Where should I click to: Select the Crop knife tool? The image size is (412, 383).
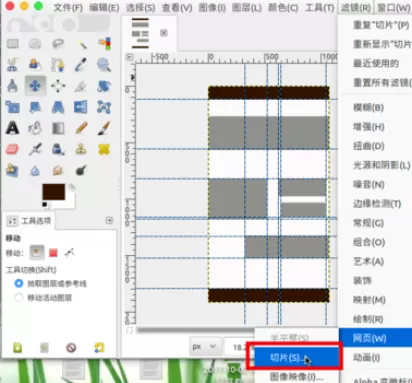pos(81,86)
